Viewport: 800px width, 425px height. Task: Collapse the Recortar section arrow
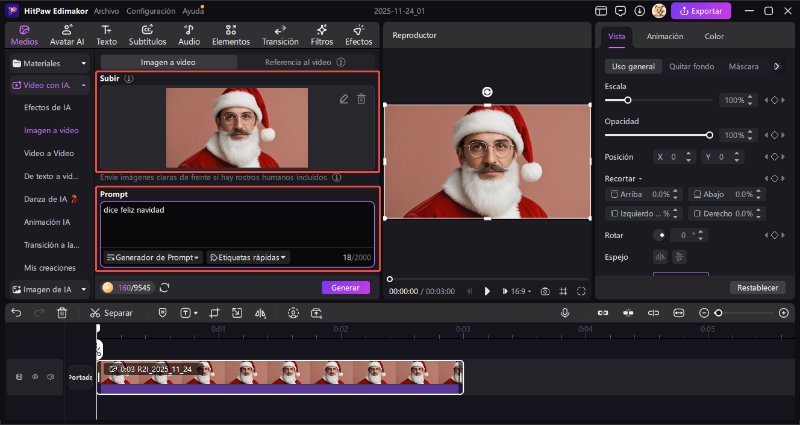click(640, 179)
